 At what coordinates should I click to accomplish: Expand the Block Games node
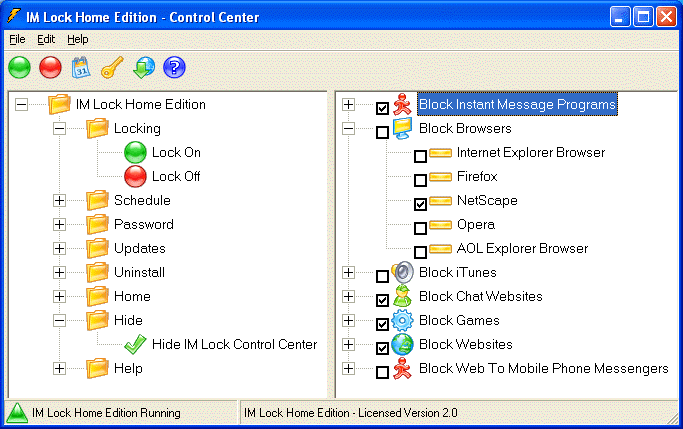[x=348, y=320]
